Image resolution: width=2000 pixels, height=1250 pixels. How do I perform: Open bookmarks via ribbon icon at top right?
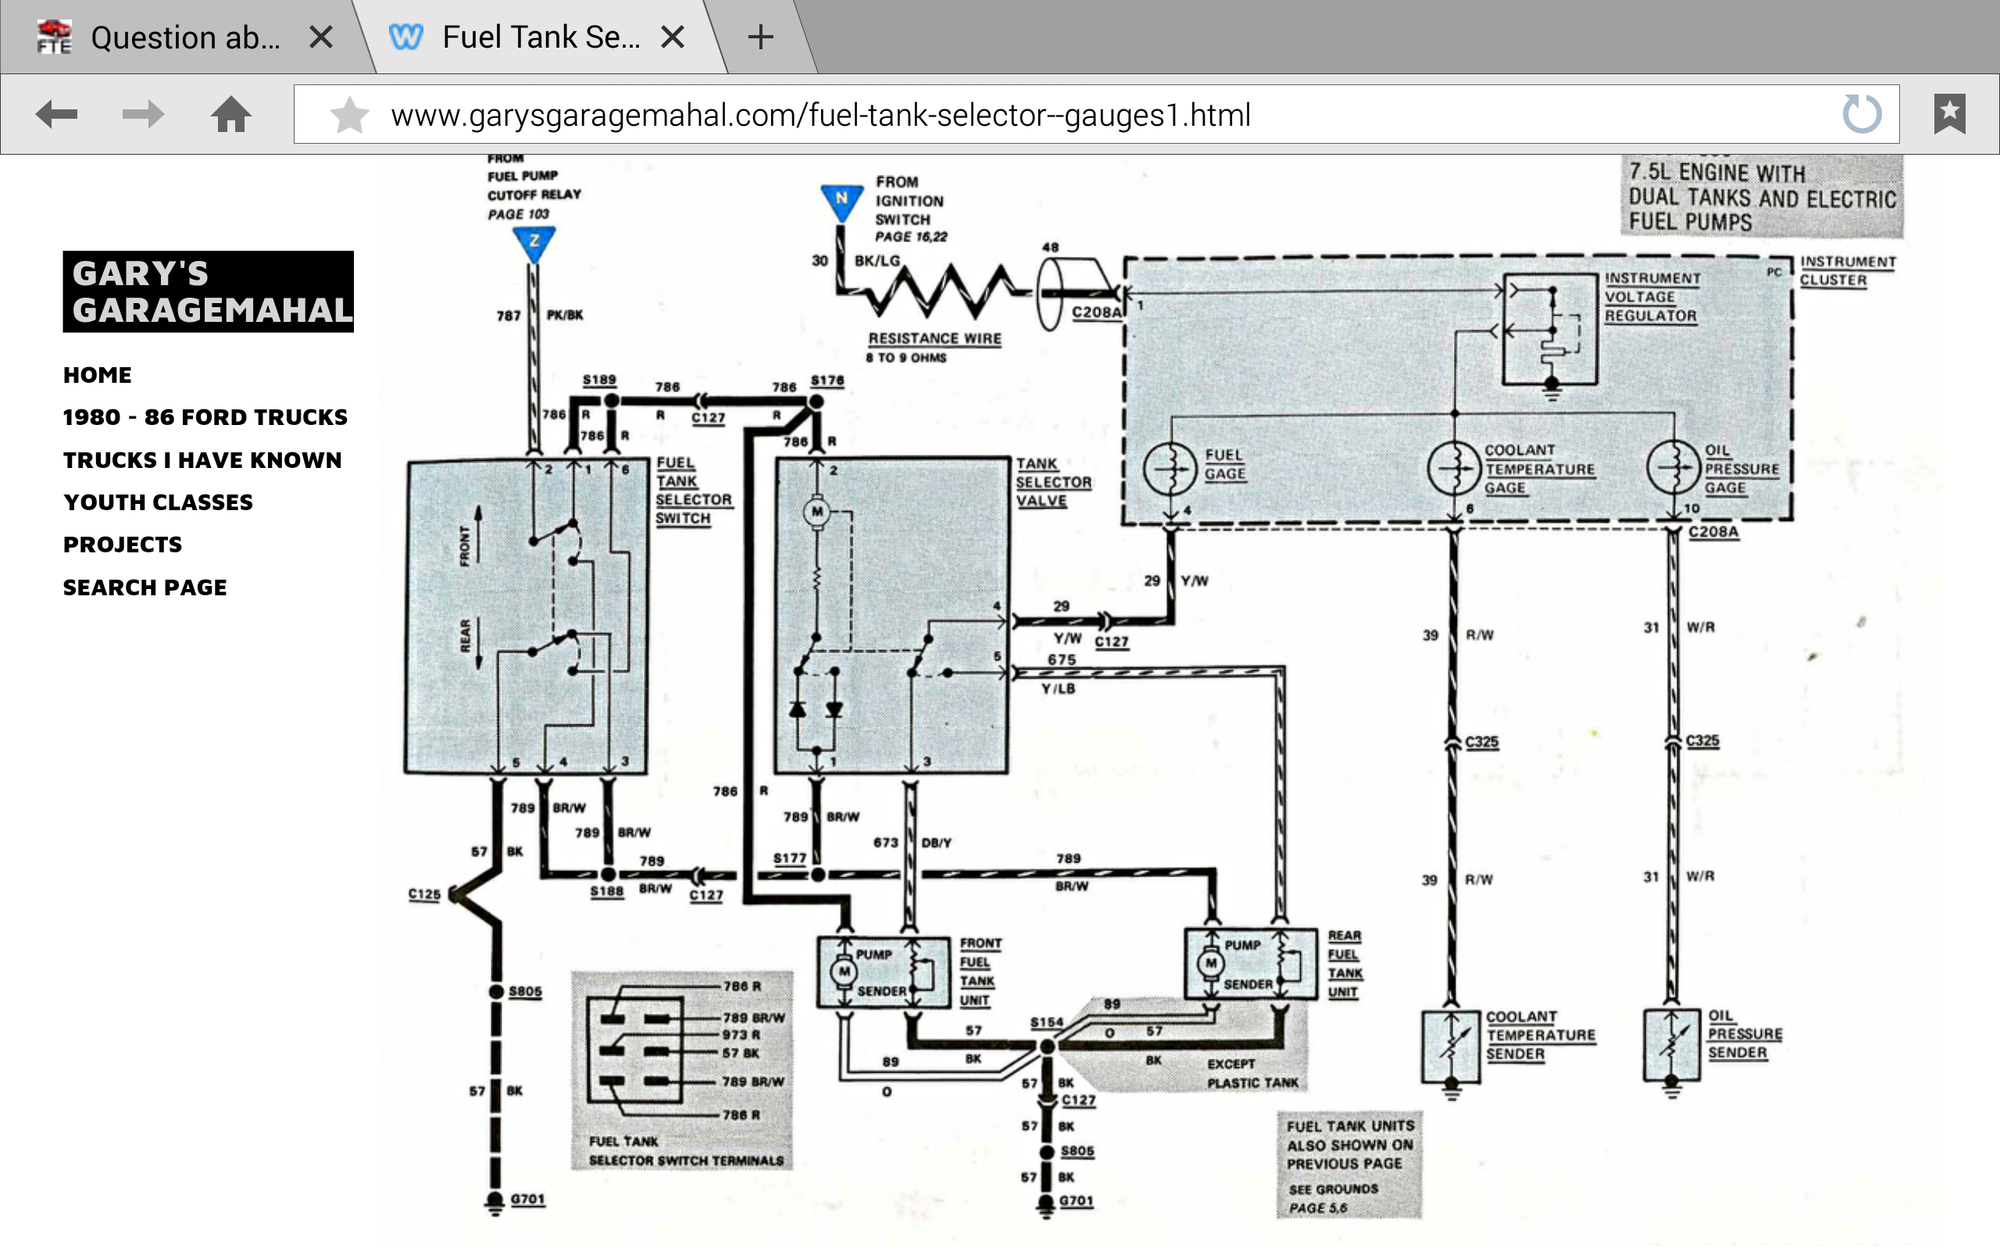(1950, 113)
